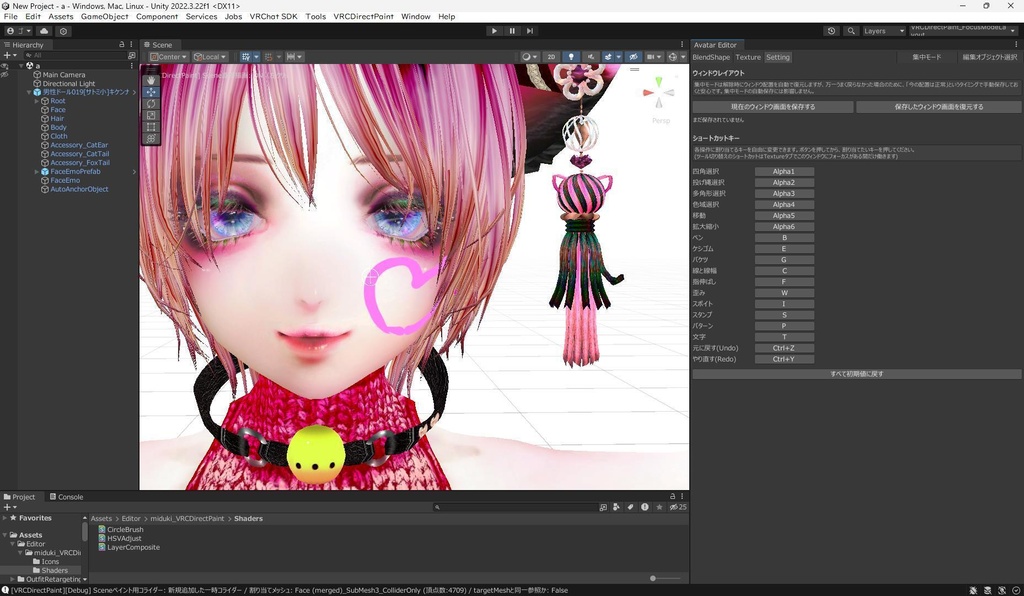Open Scene draw mode shading dropdown
The height and width of the screenshot is (596, 1024).
click(x=529, y=57)
